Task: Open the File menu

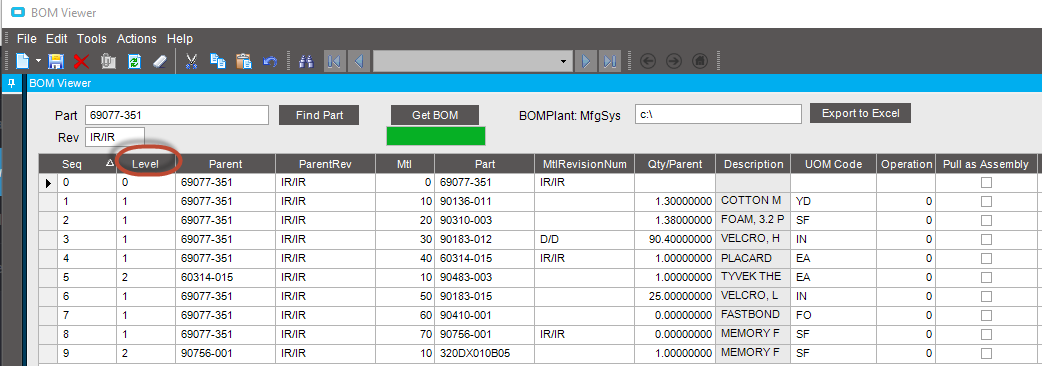Action: click(27, 39)
